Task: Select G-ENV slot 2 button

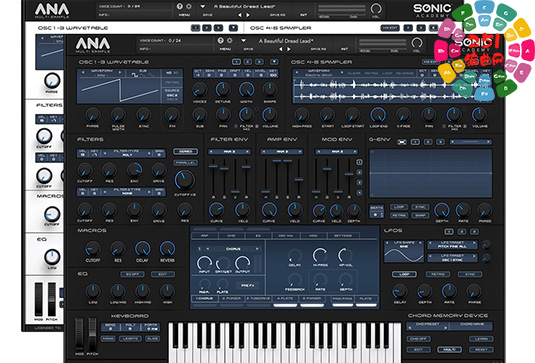Action: pyautogui.click(x=428, y=142)
